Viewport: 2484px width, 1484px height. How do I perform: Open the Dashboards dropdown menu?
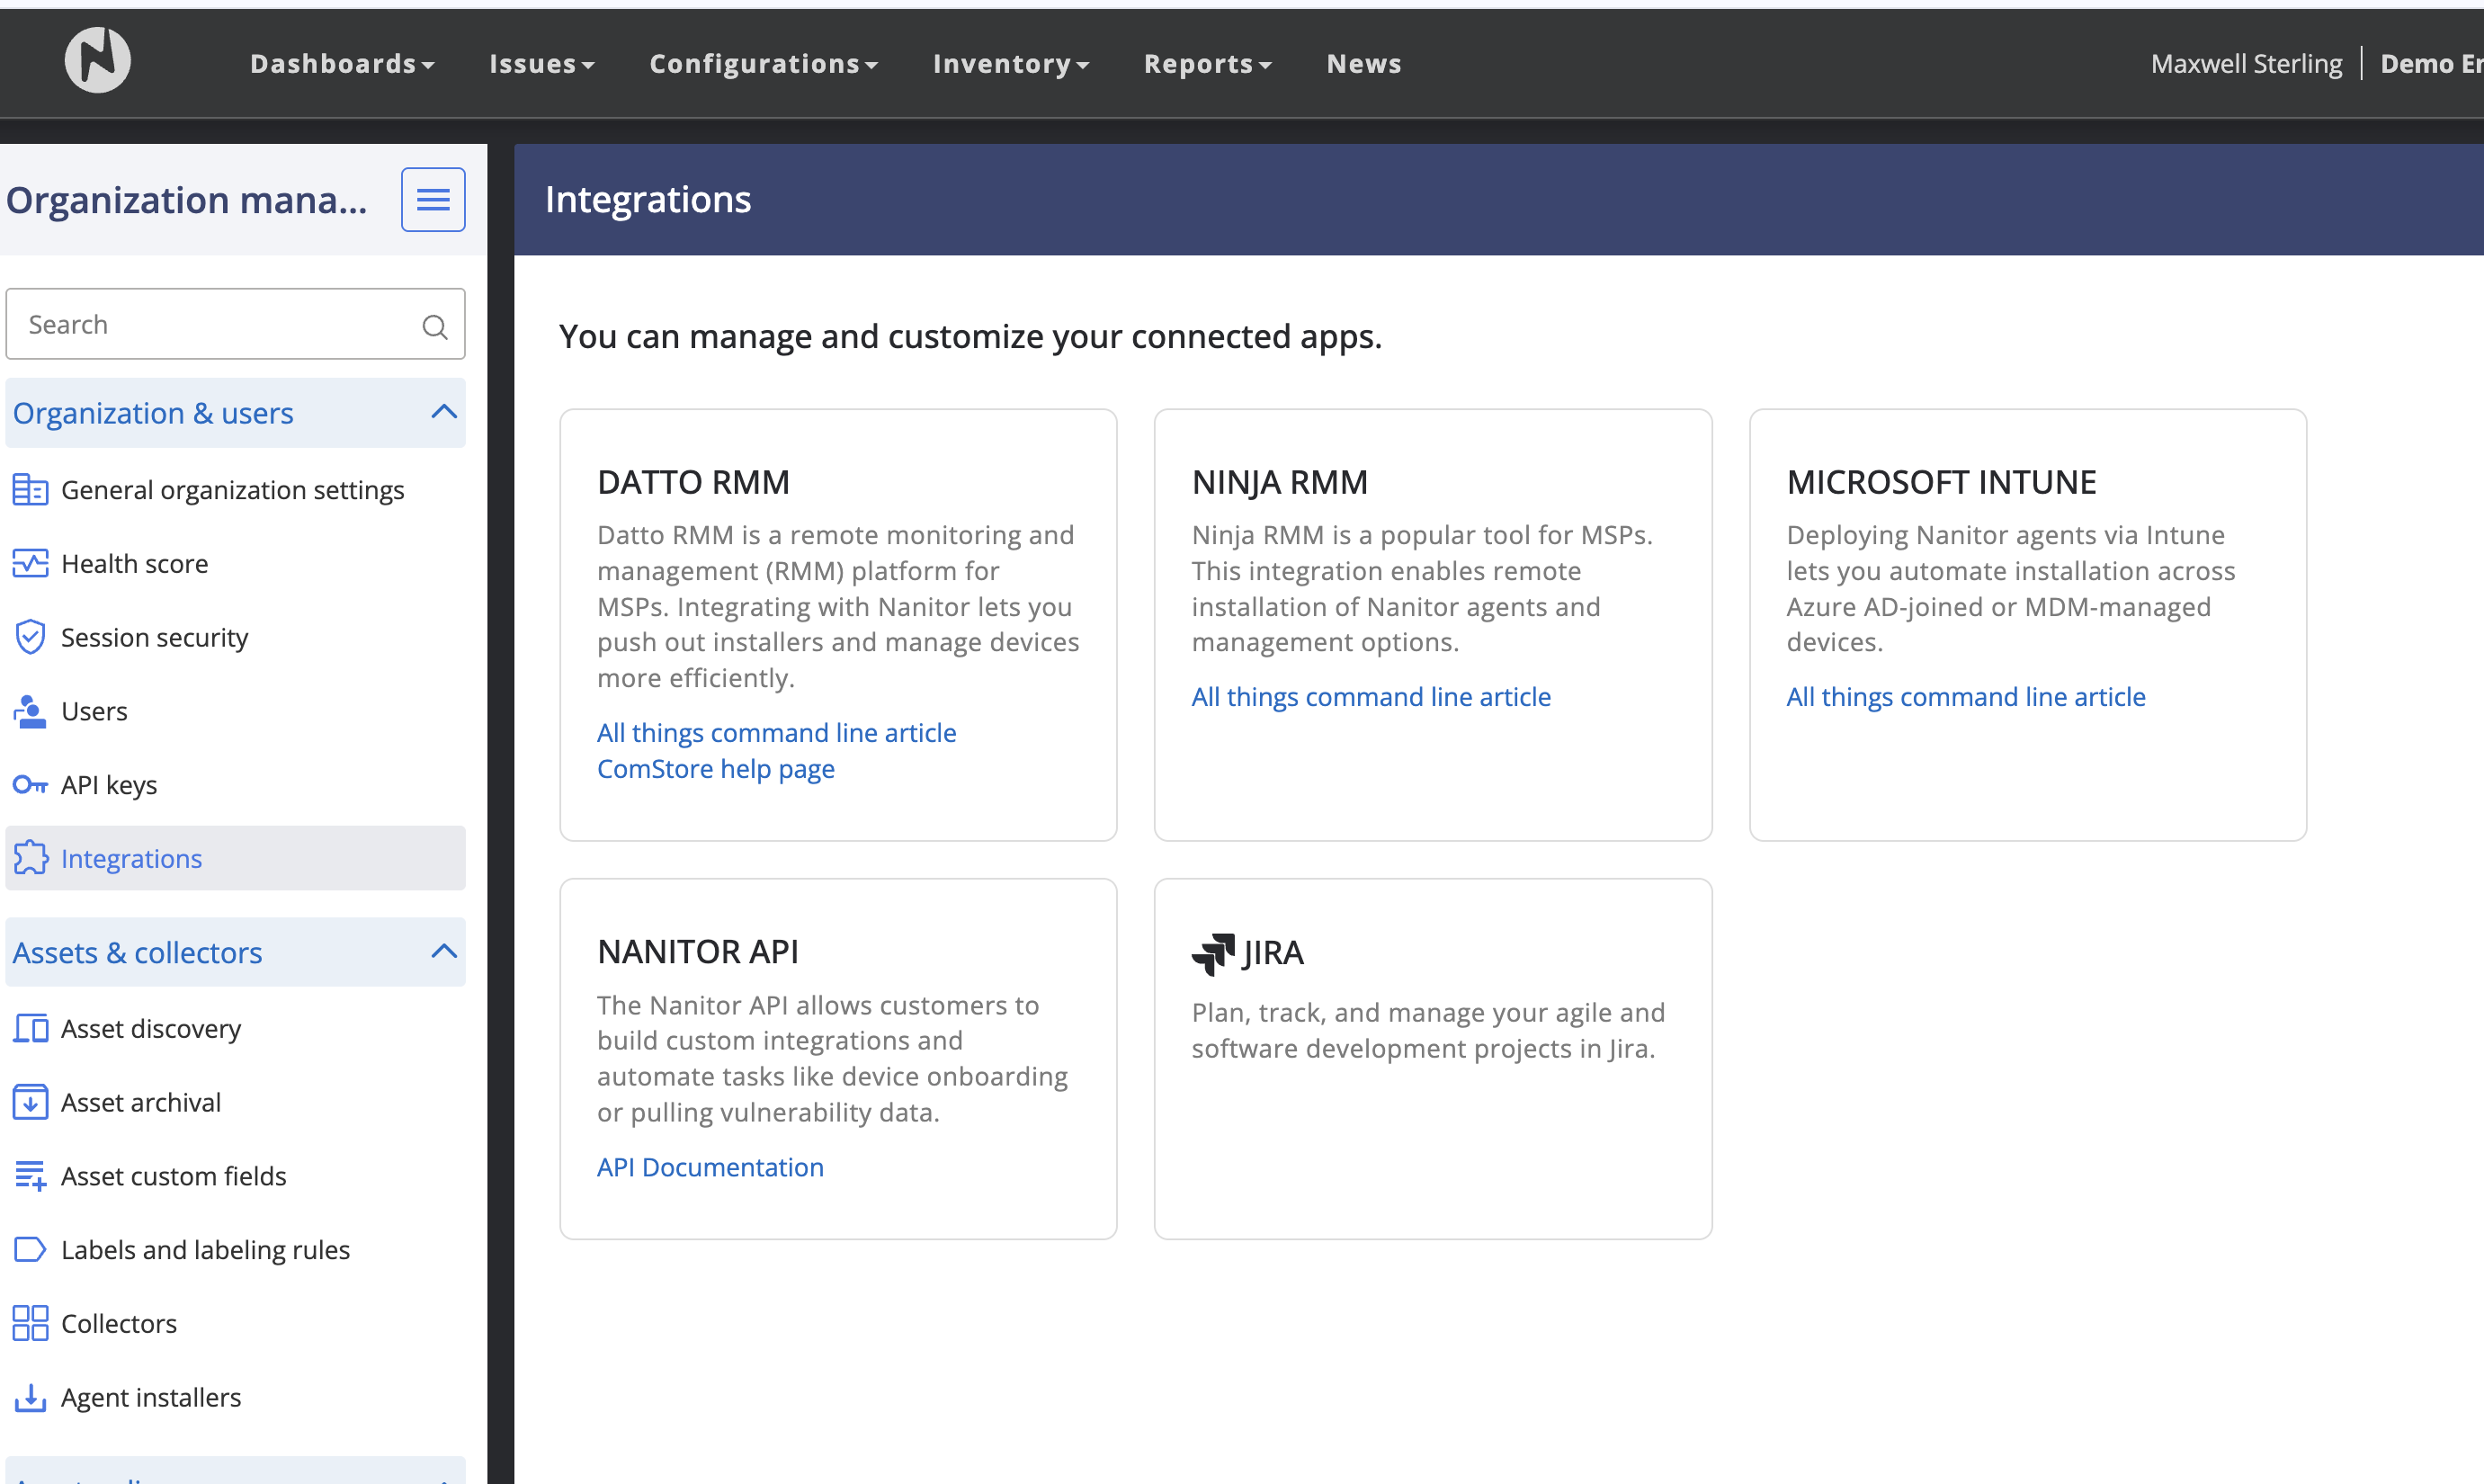pos(342,64)
